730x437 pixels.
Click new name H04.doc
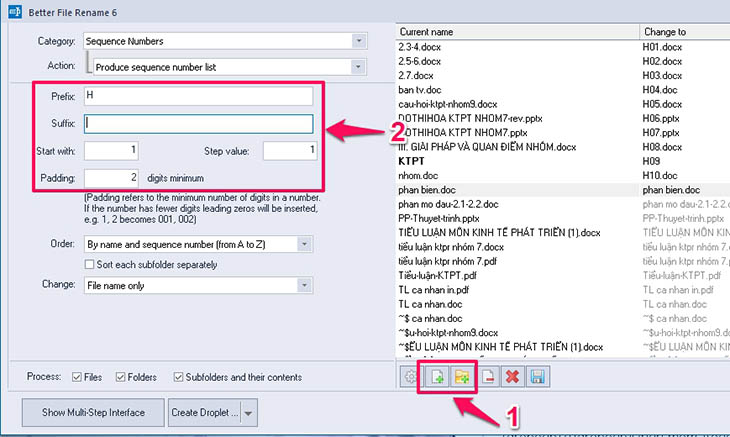pos(660,90)
